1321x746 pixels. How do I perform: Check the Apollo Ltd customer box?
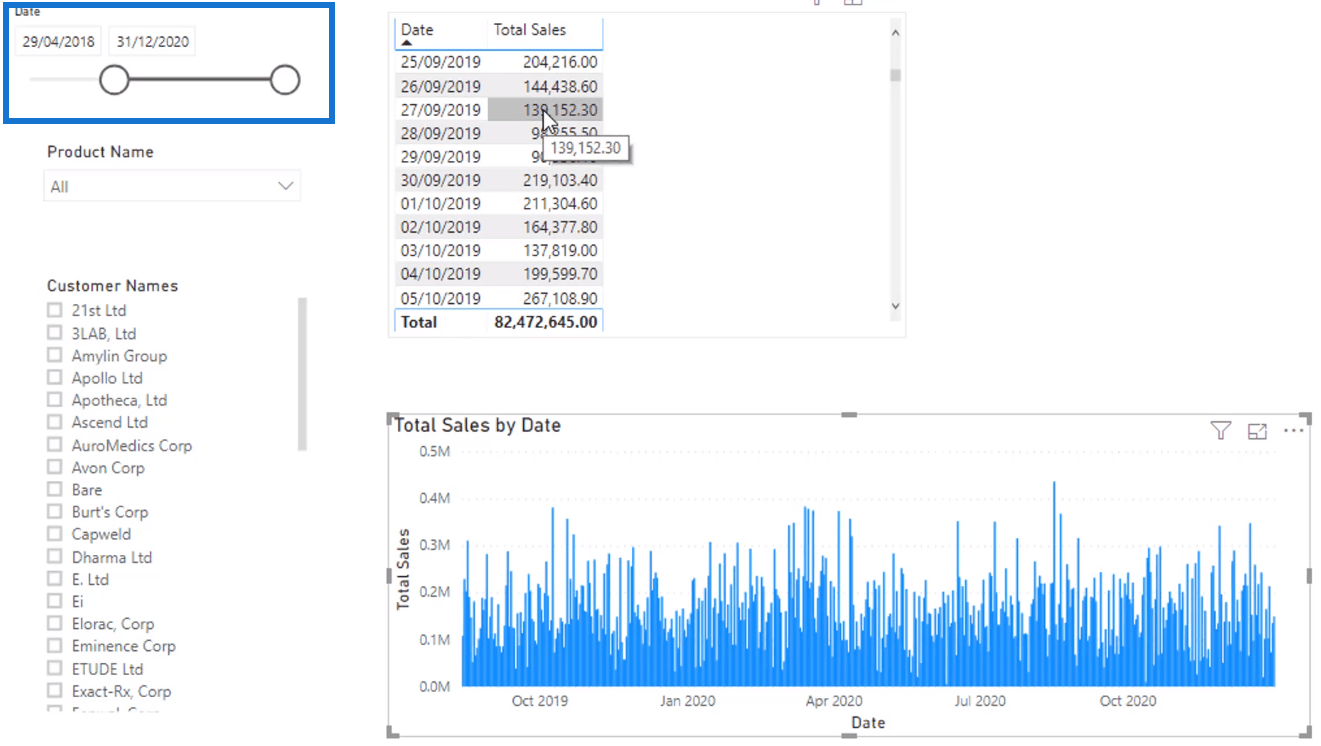[x=55, y=378]
